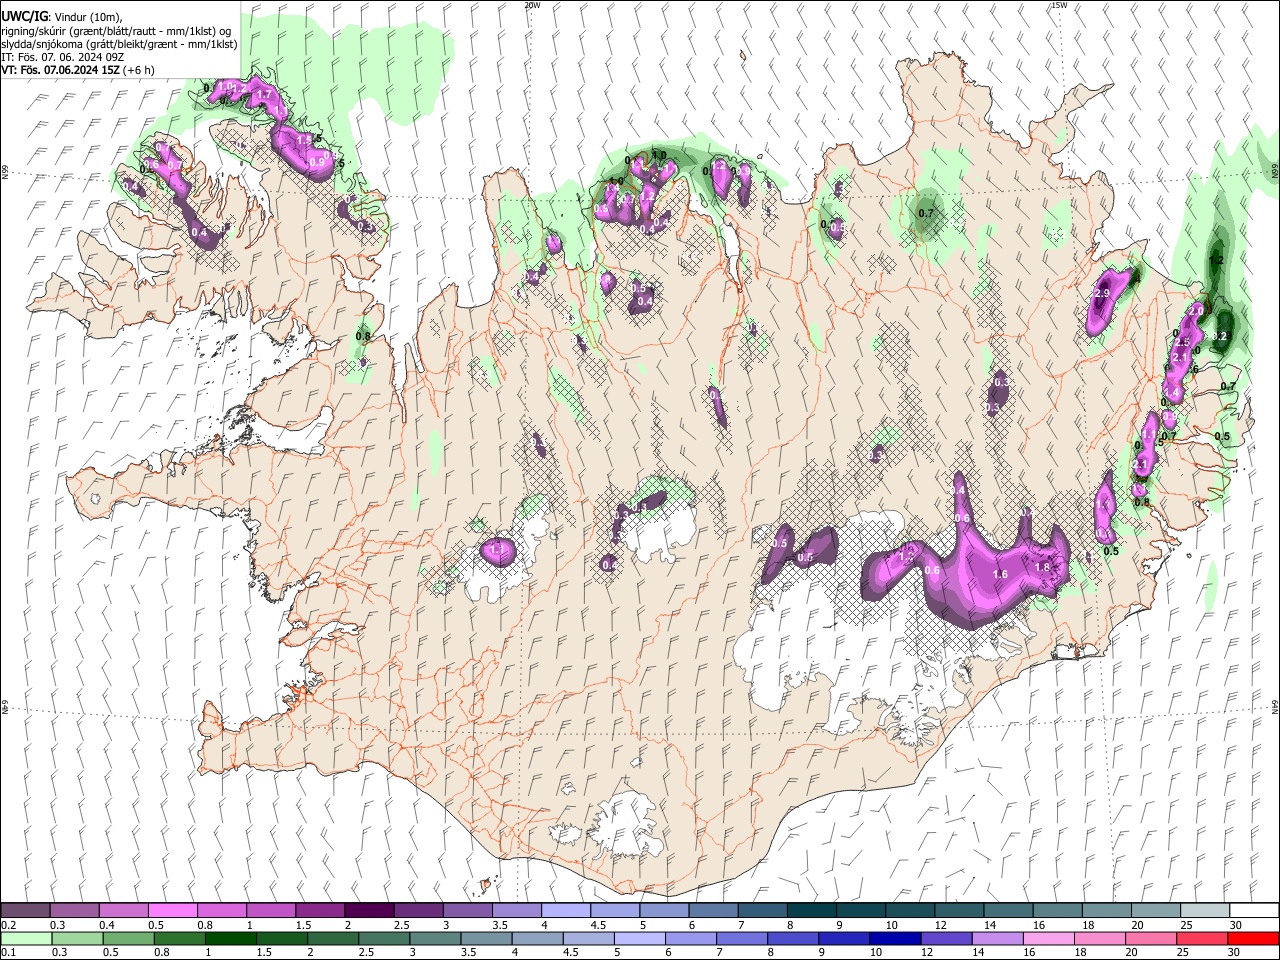Click the 1.6 precipitation value on the map
Screen dimensions: 1280x960
pos(1001,574)
